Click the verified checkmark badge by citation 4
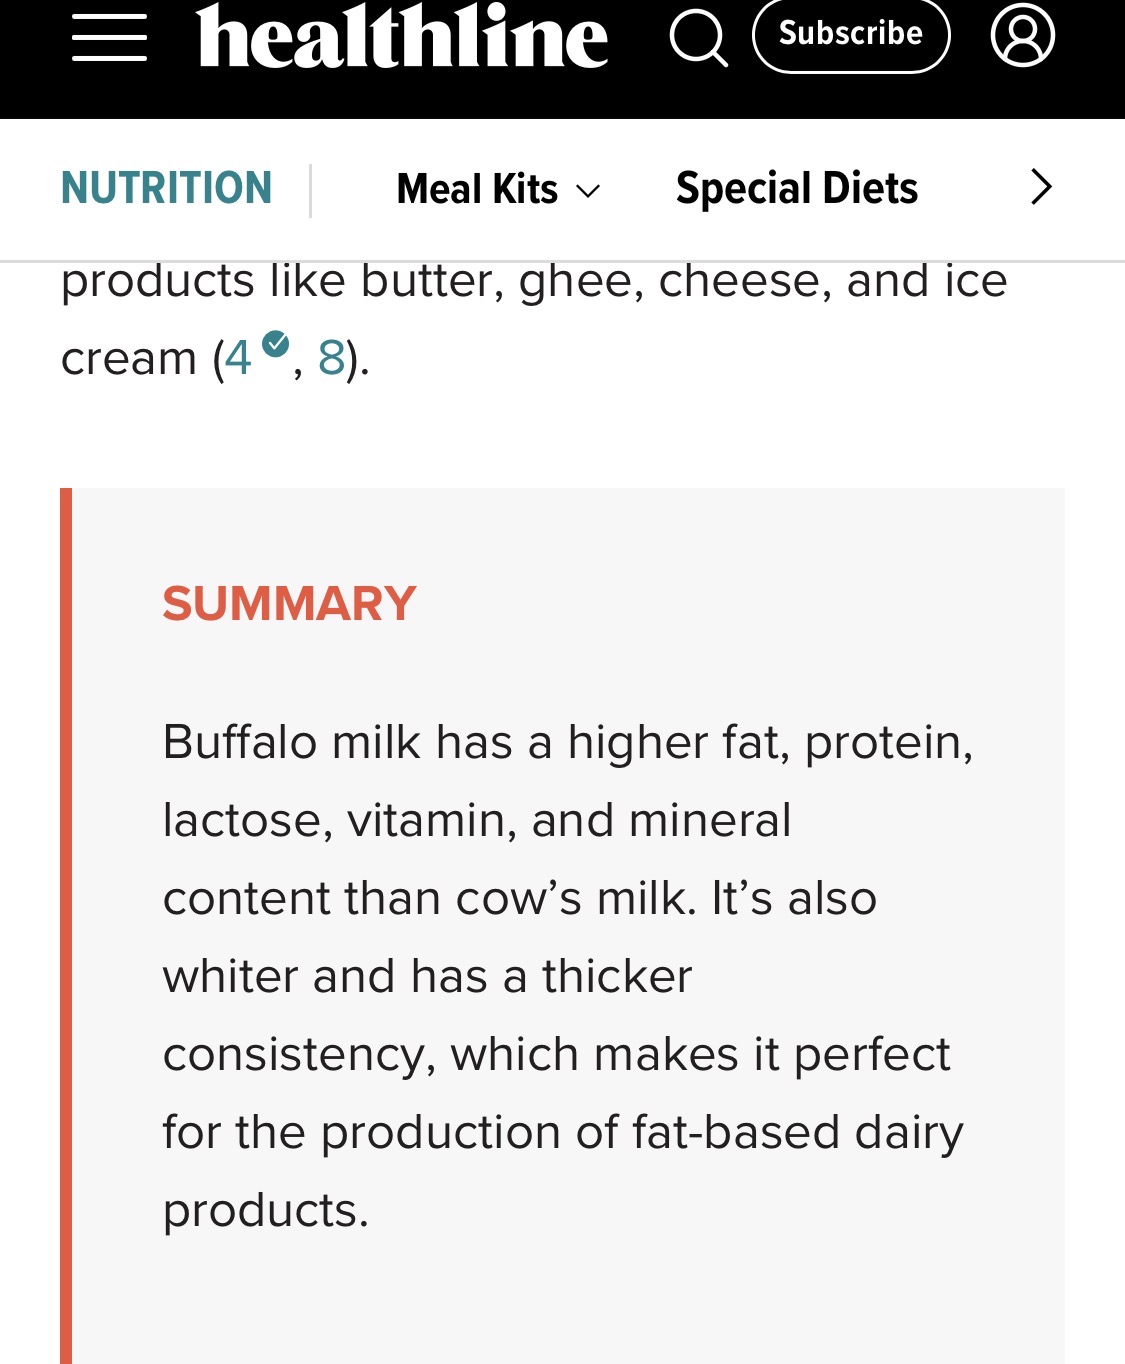This screenshot has width=1125, height=1364. click(275, 344)
